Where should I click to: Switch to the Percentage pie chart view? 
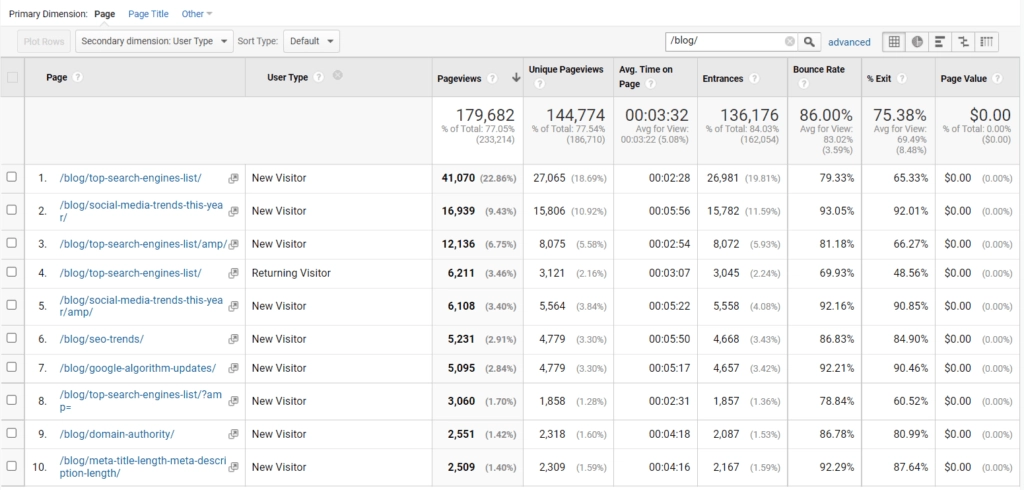(917, 42)
